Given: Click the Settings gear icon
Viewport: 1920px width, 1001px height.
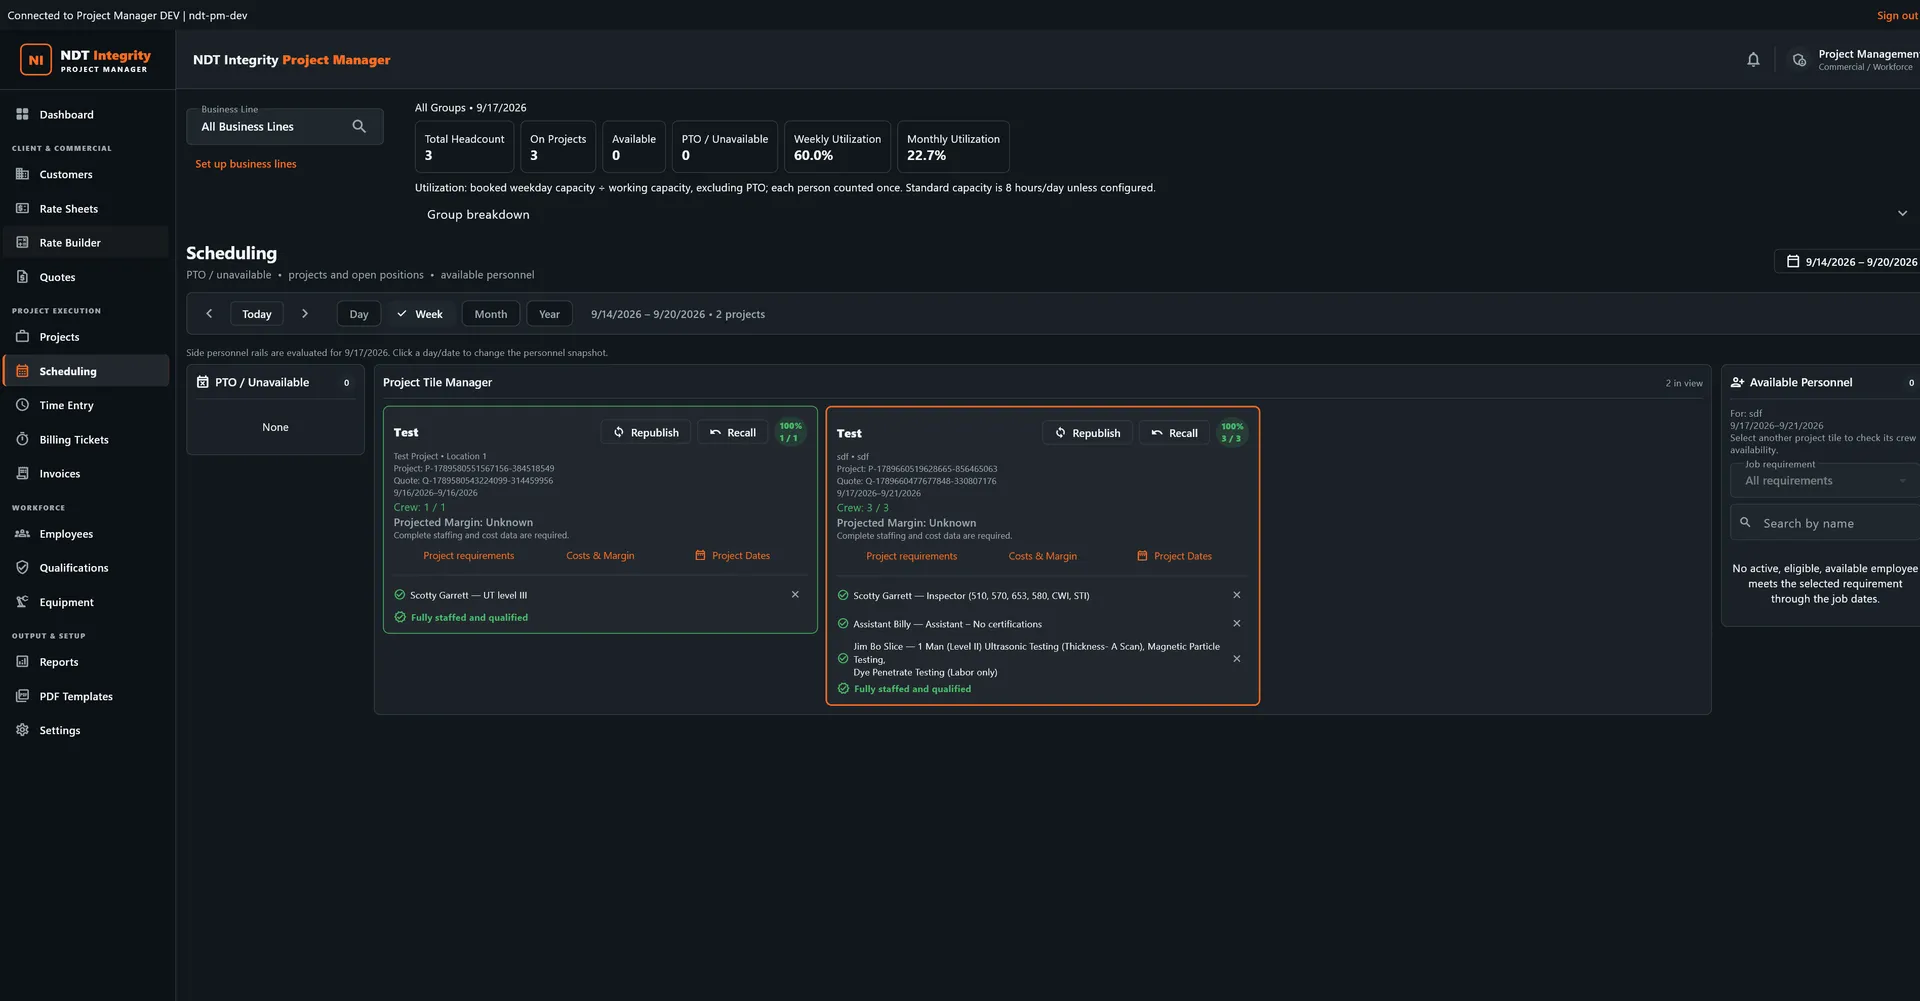Looking at the screenshot, I should click(22, 730).
